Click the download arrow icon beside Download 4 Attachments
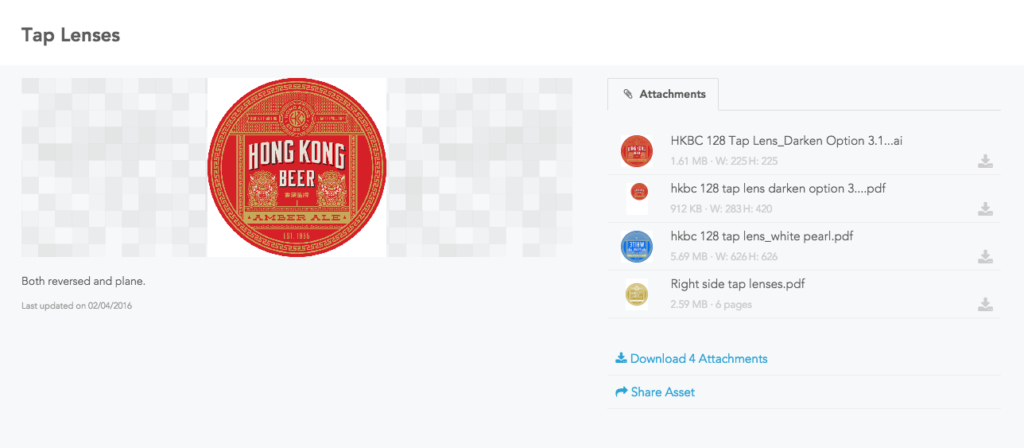This screenshot has height=448, width=1024. 621,359
